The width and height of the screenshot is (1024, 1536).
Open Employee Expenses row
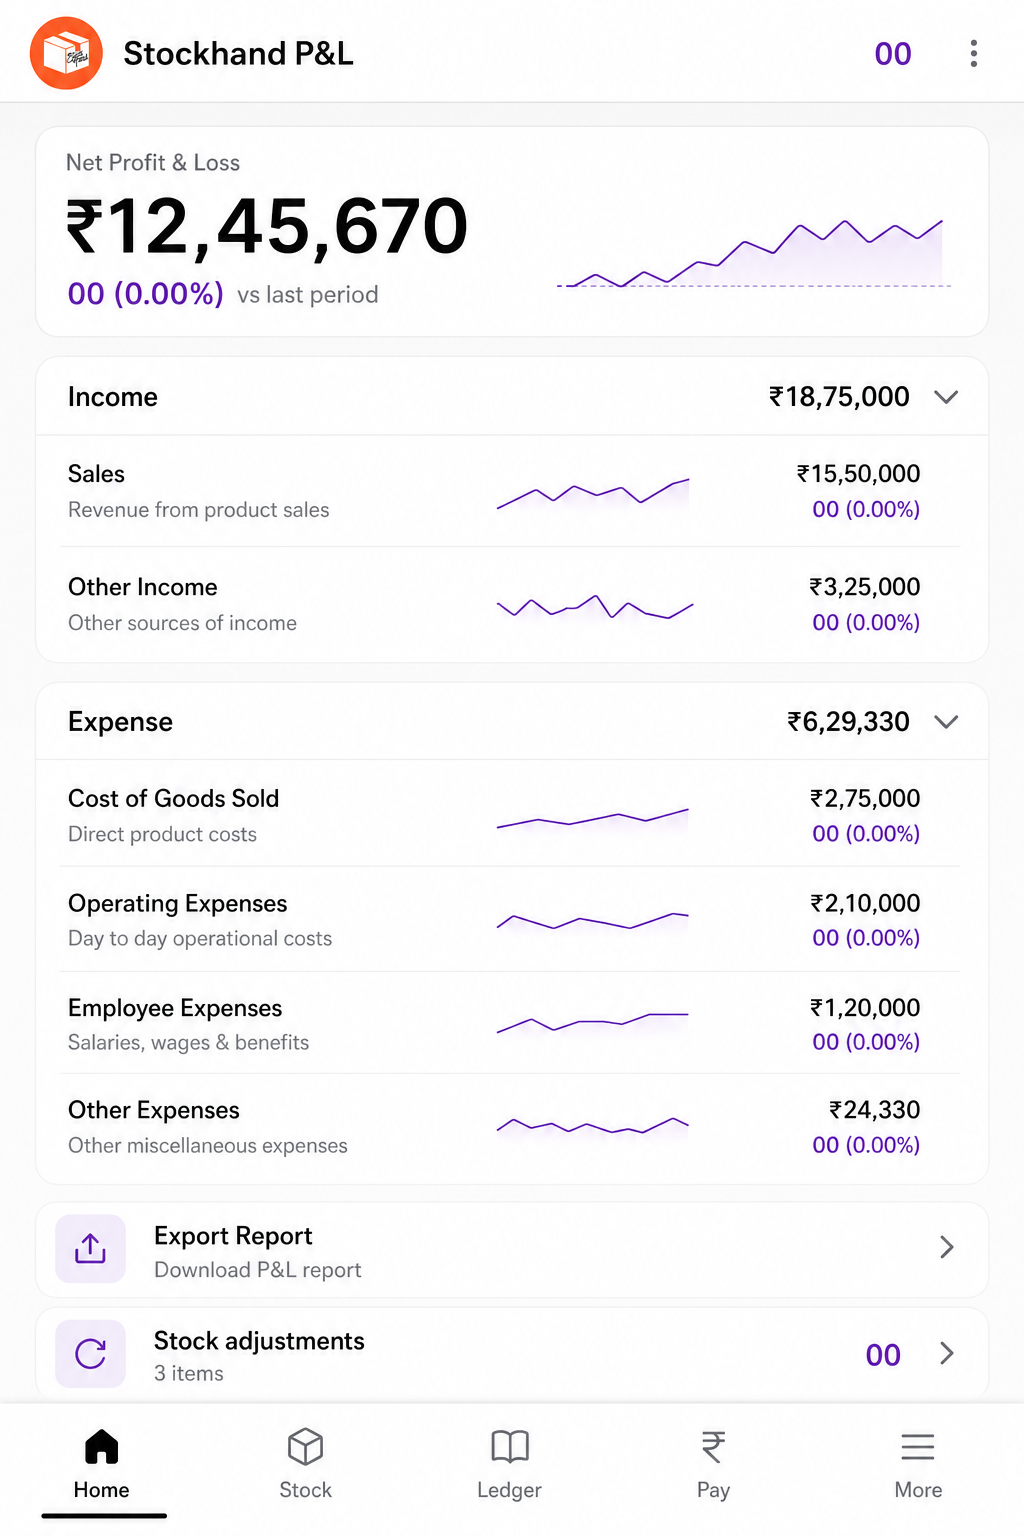point(511,1024)
